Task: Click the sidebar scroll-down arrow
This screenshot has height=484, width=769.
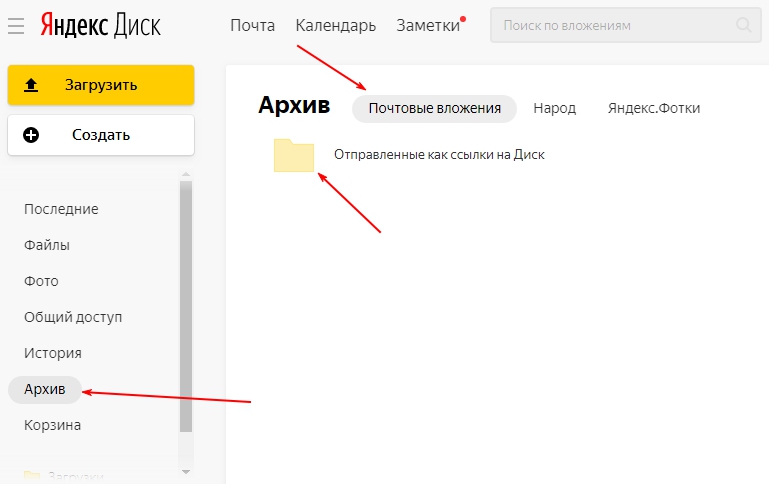Action: (x=186, y=472)
